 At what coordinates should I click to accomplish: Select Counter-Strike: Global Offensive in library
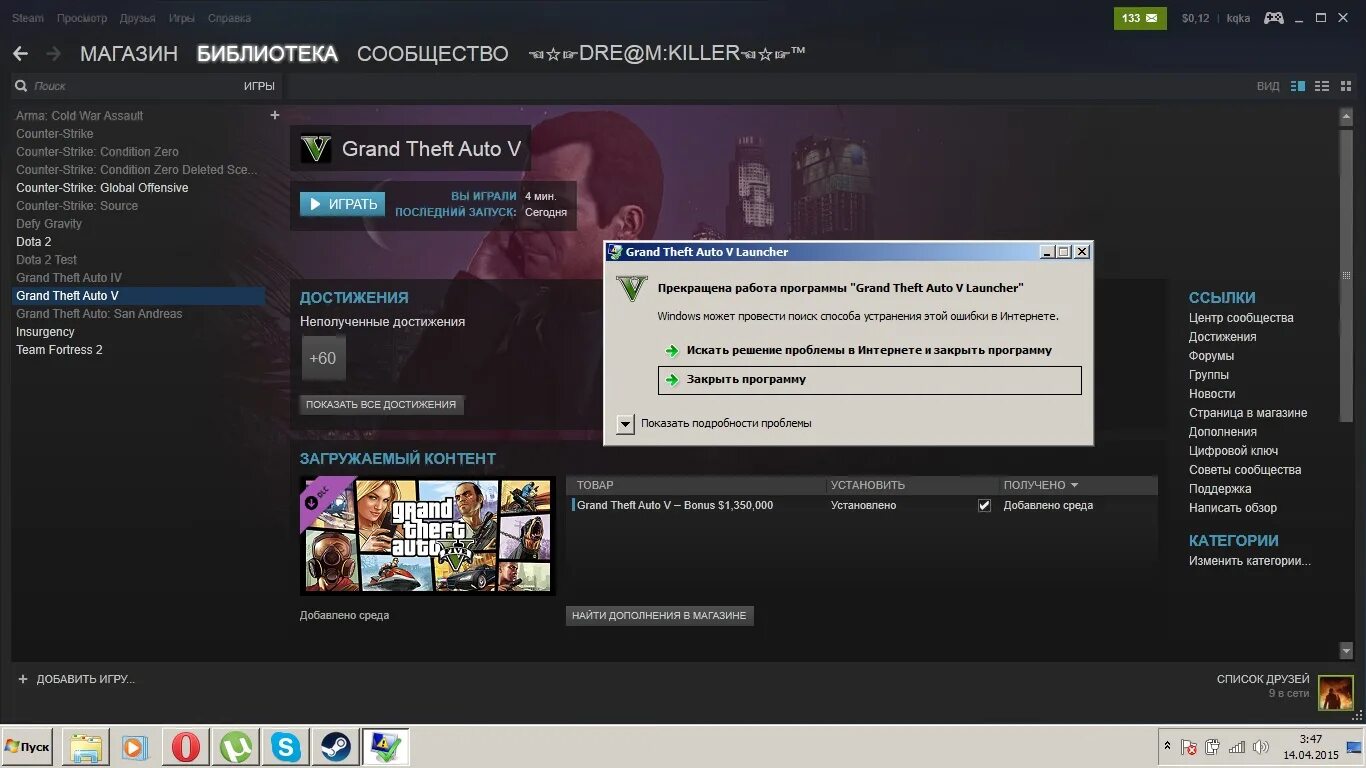pos(102,188)
